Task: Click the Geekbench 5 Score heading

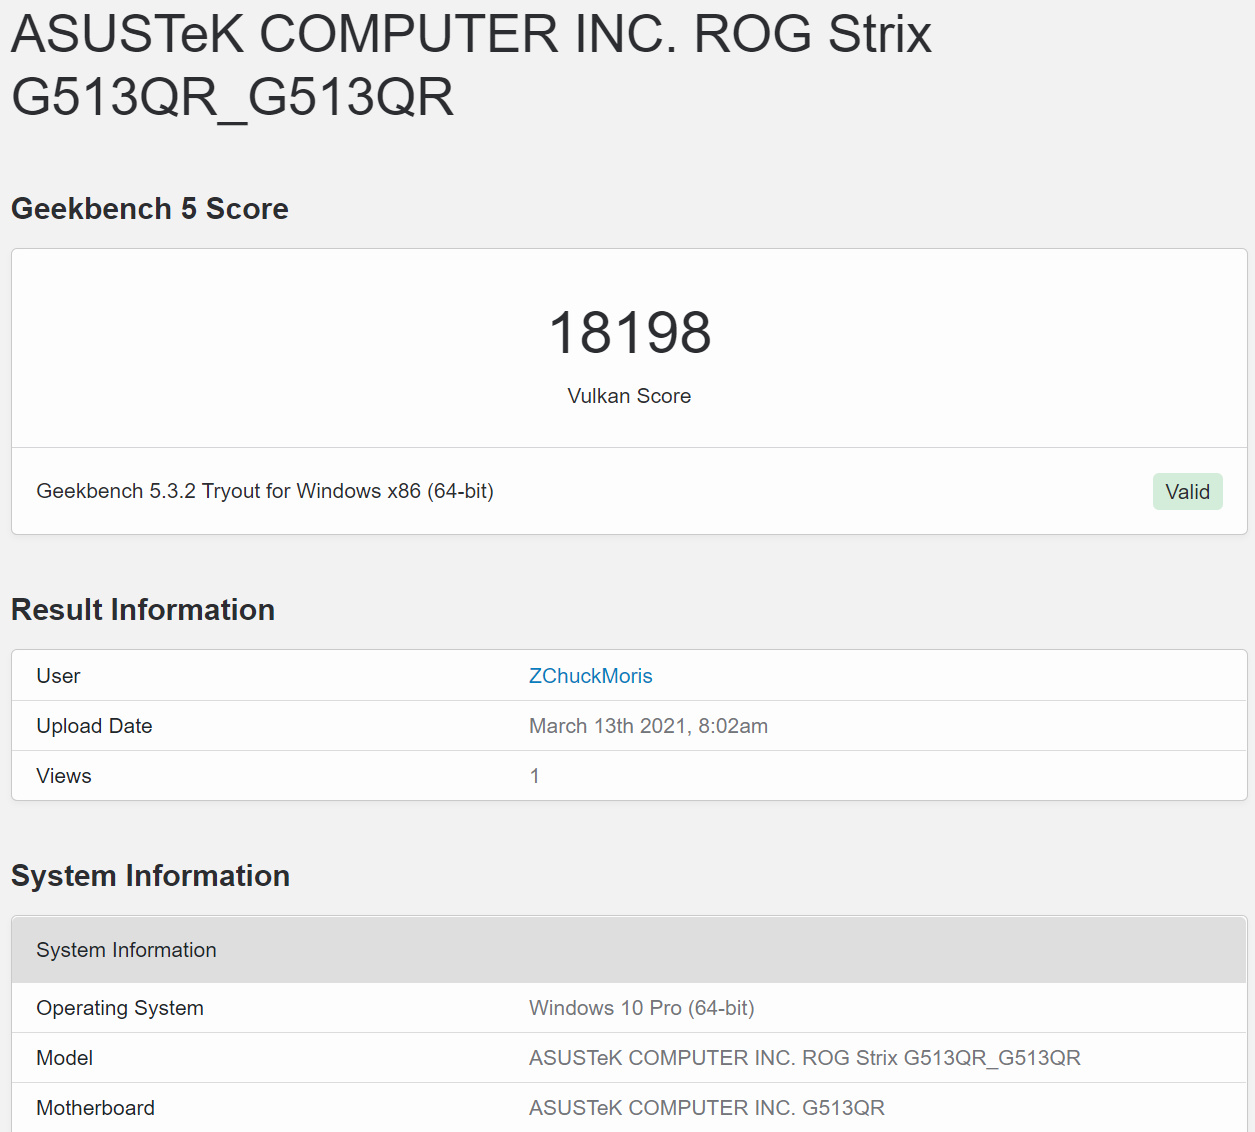Action: click(150, 208)
